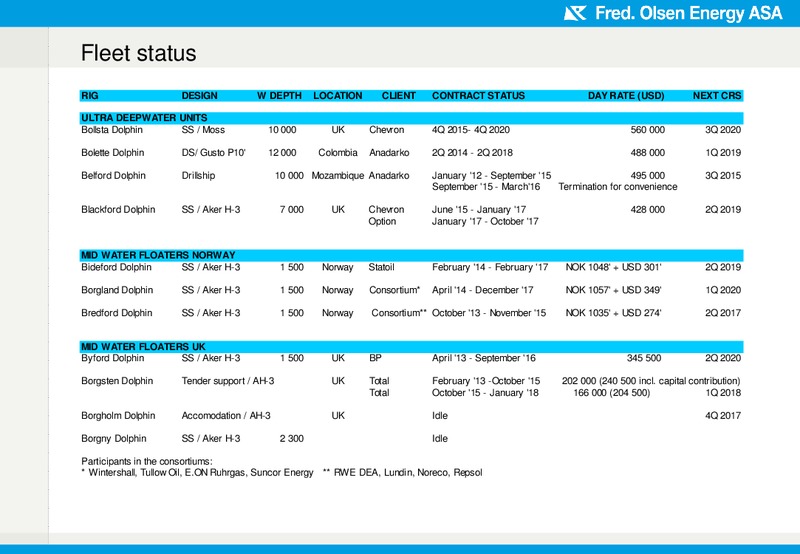800x554 pixels.
Task: Click the Idle status for Borgholm Dolphin
Action: [440, 415]
